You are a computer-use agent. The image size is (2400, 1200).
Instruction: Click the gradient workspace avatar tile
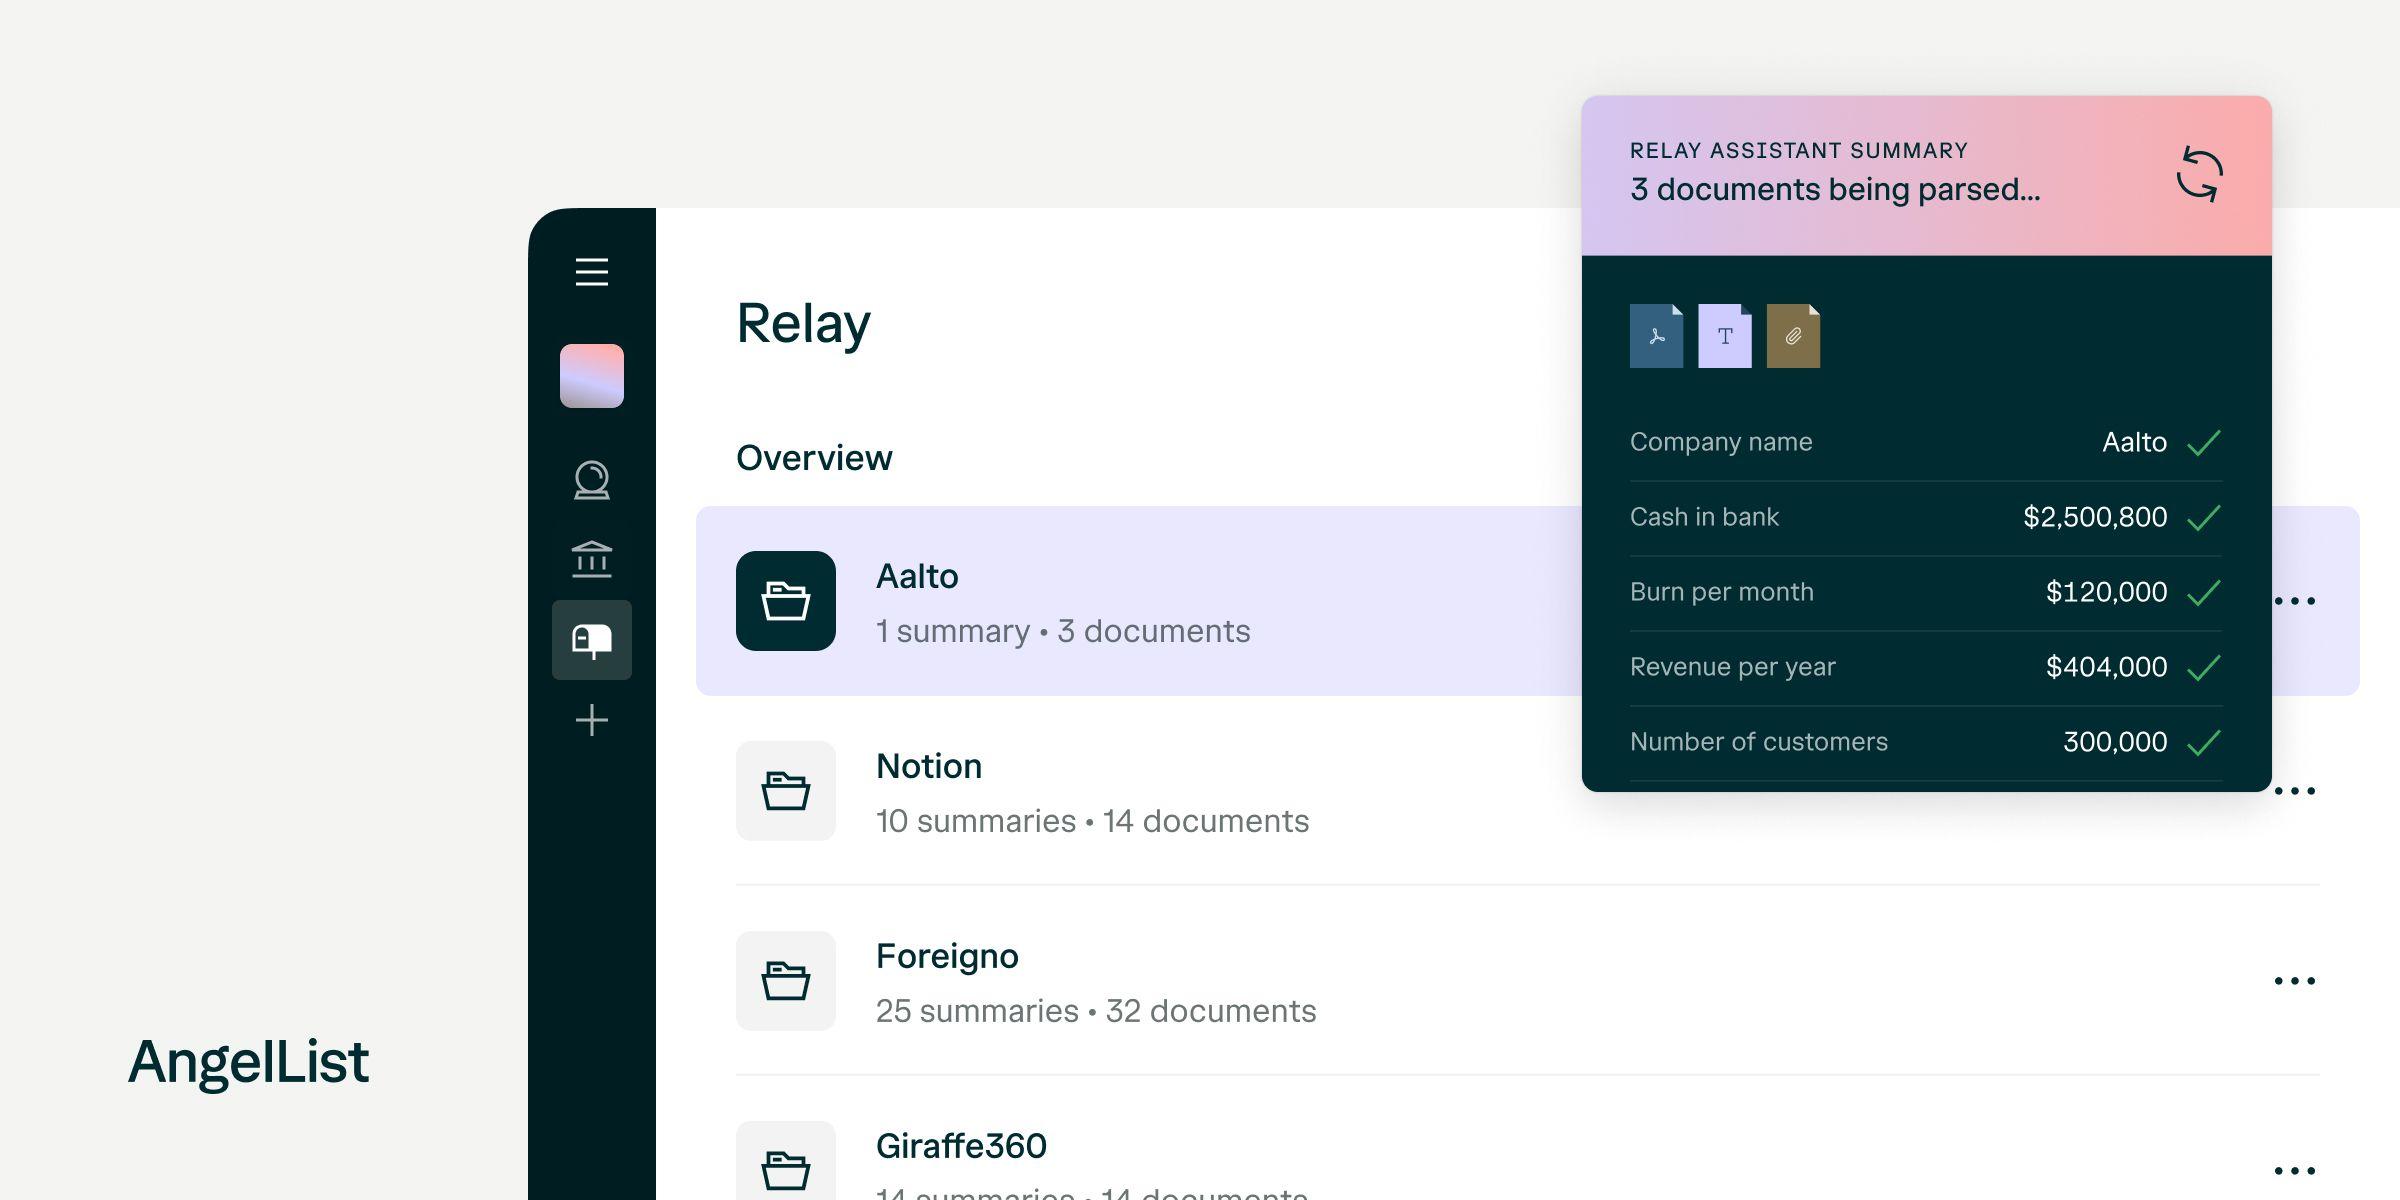(591, 376)
